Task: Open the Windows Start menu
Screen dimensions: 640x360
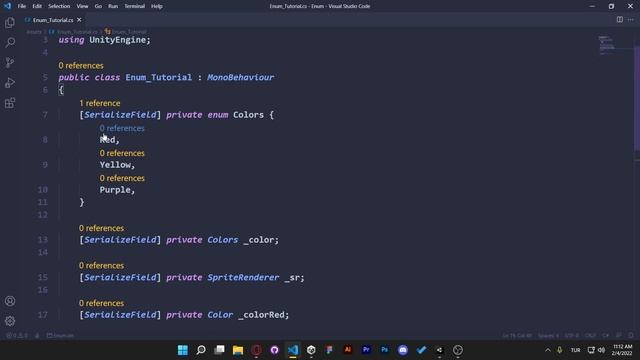Action: pyautogui.click(x=183, y=350)
